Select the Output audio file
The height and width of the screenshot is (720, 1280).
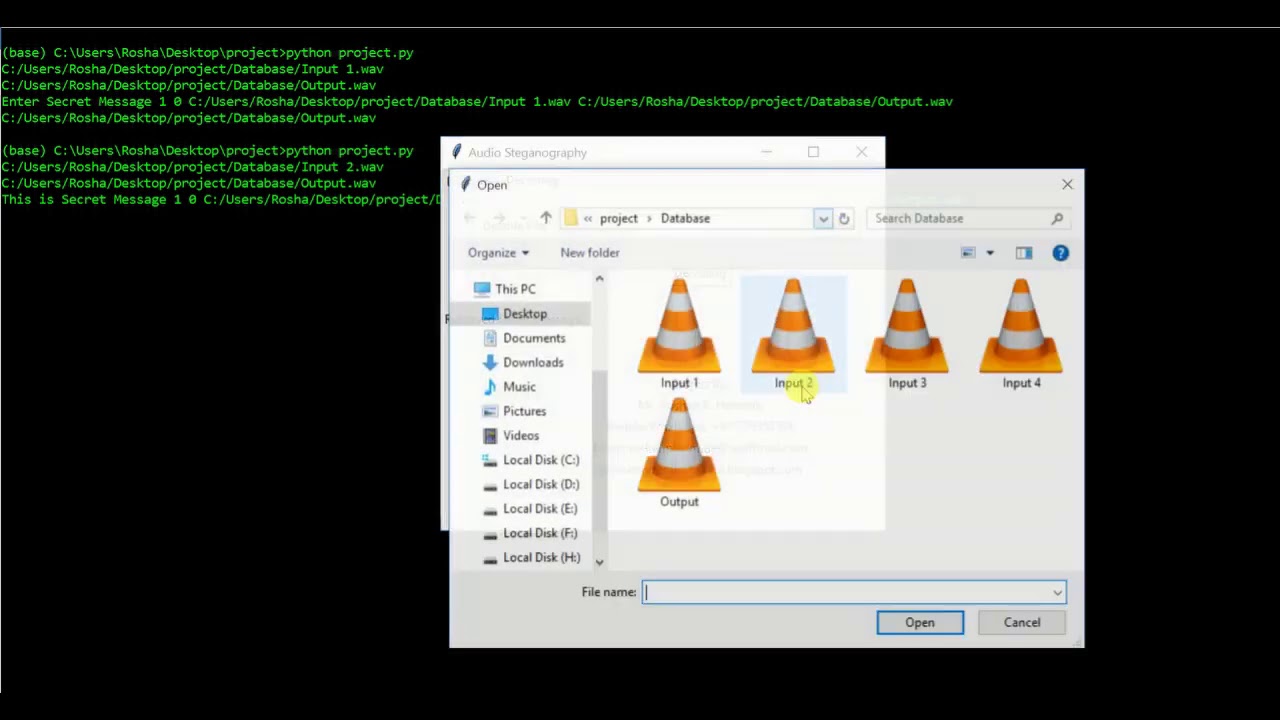(x=679, y=454)
